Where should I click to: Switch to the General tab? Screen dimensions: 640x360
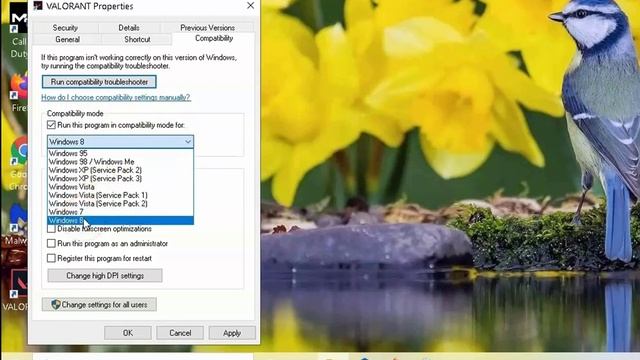pos(67,39)
